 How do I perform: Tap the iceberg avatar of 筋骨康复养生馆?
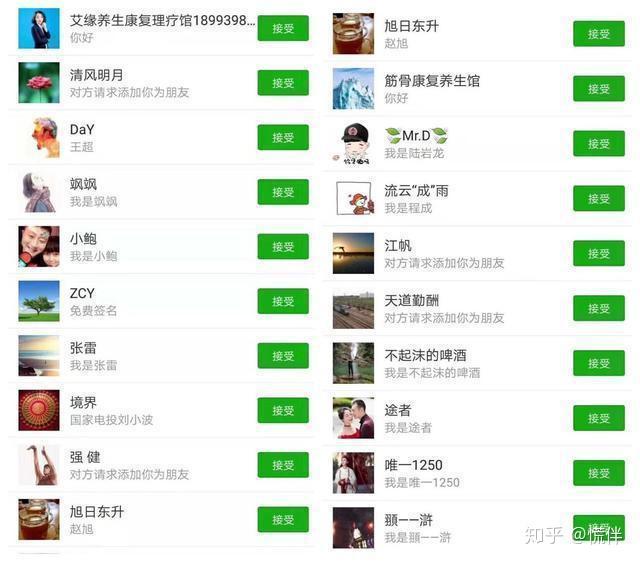(353, 89)
